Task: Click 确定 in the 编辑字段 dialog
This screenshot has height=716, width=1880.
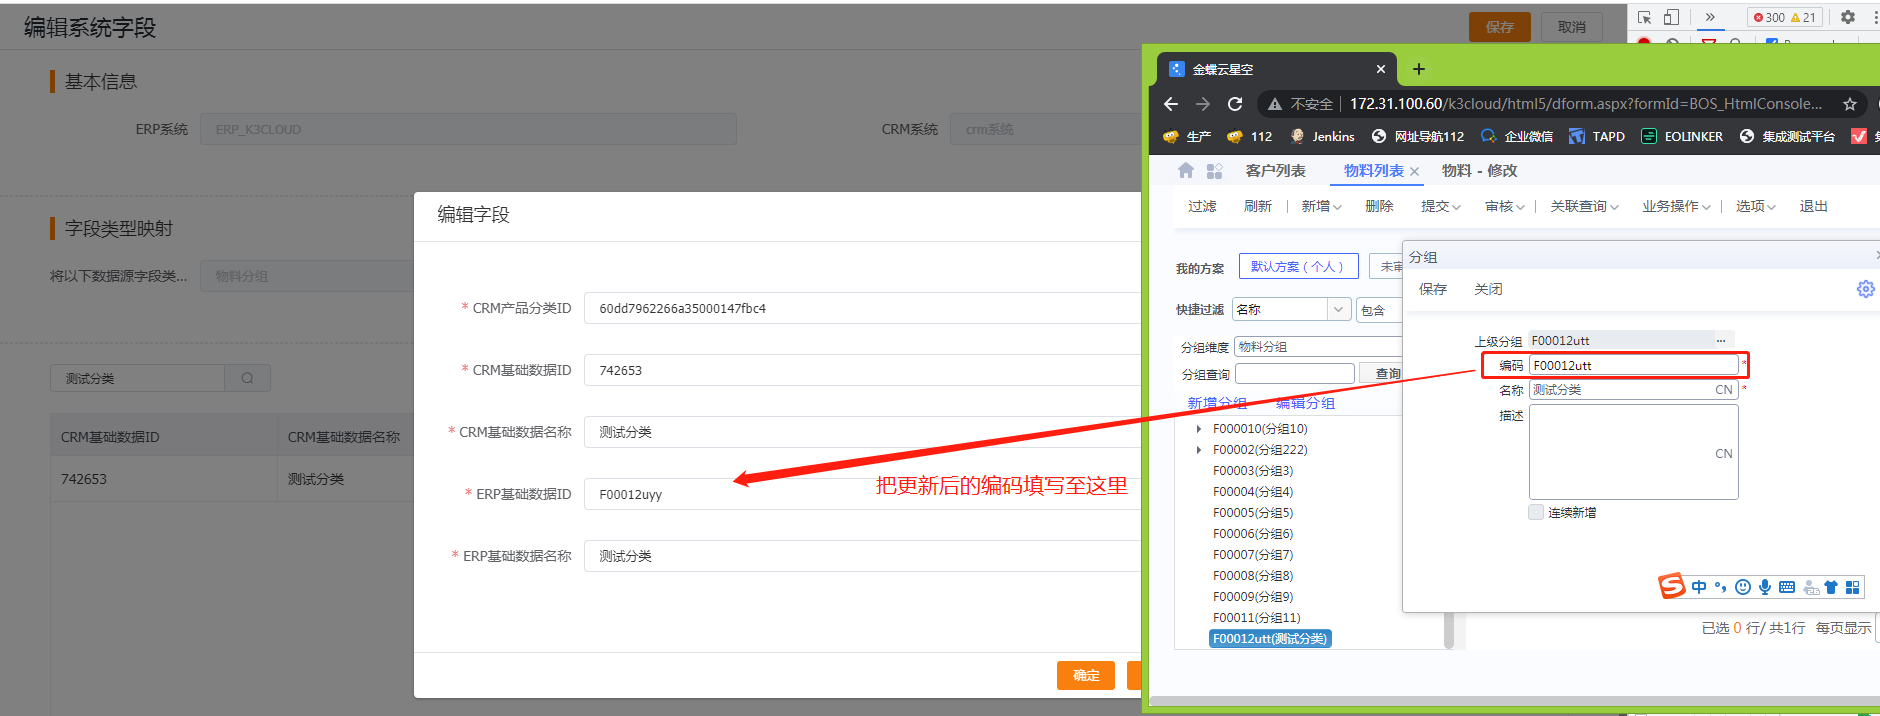Action: (x=1086, y=676)
